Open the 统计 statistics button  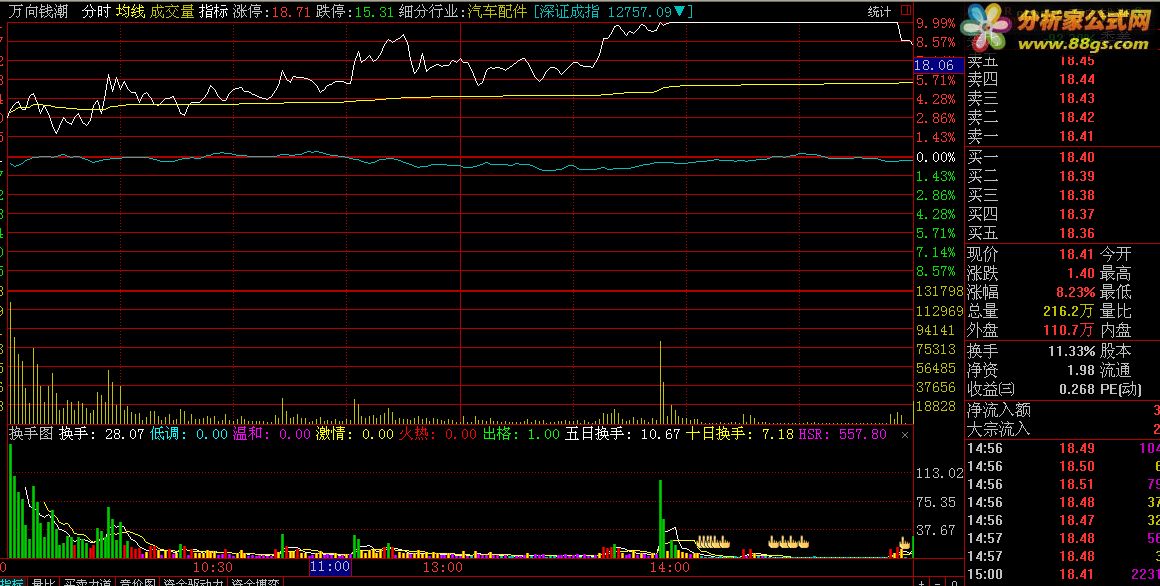click(x=879, y=12)
